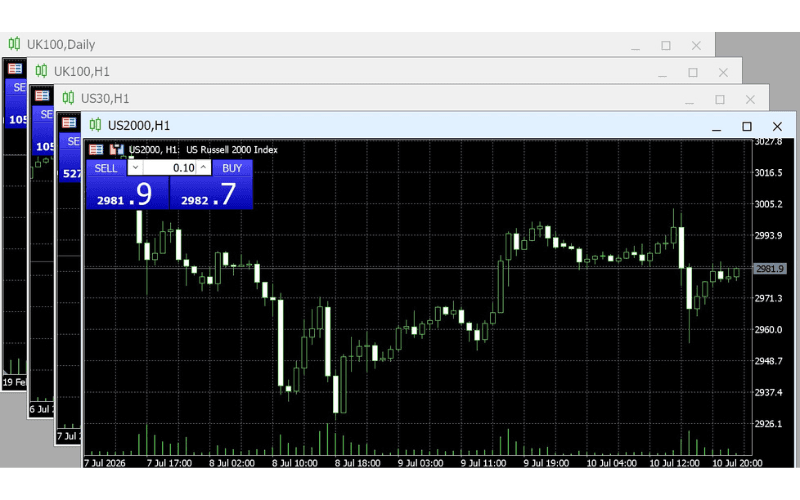The height and width of the screenshot is (500, 800).
Task: Click the one-click trading icon in US30,H1 window
Action: (x=69, y=122)
